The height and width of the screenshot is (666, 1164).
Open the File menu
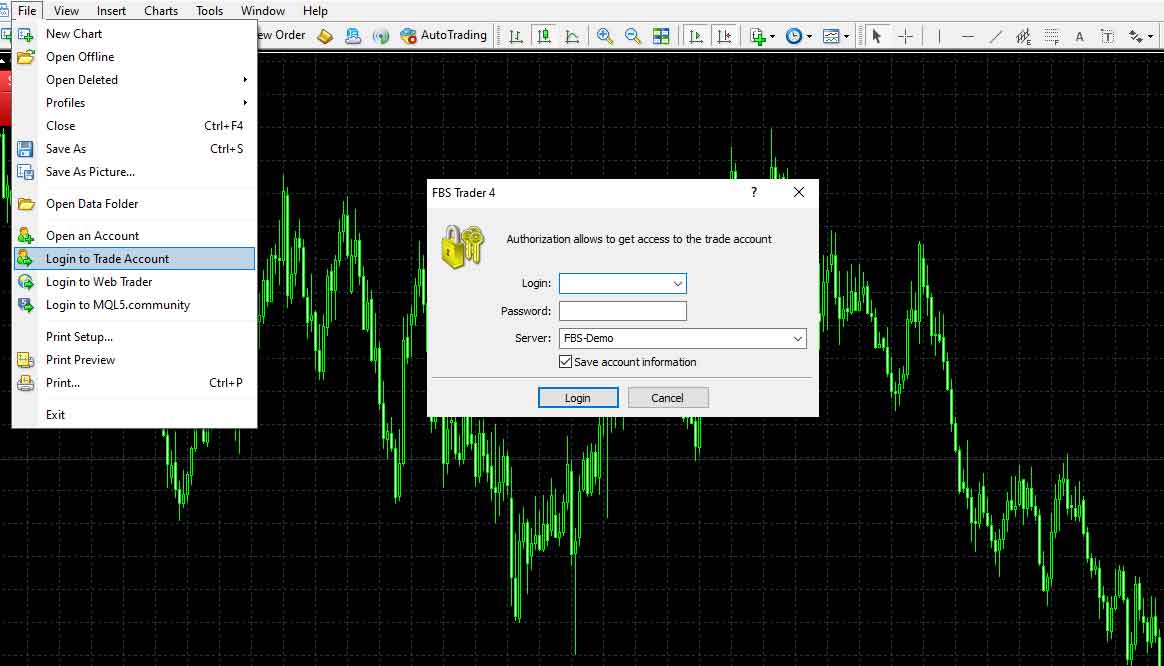27,10
